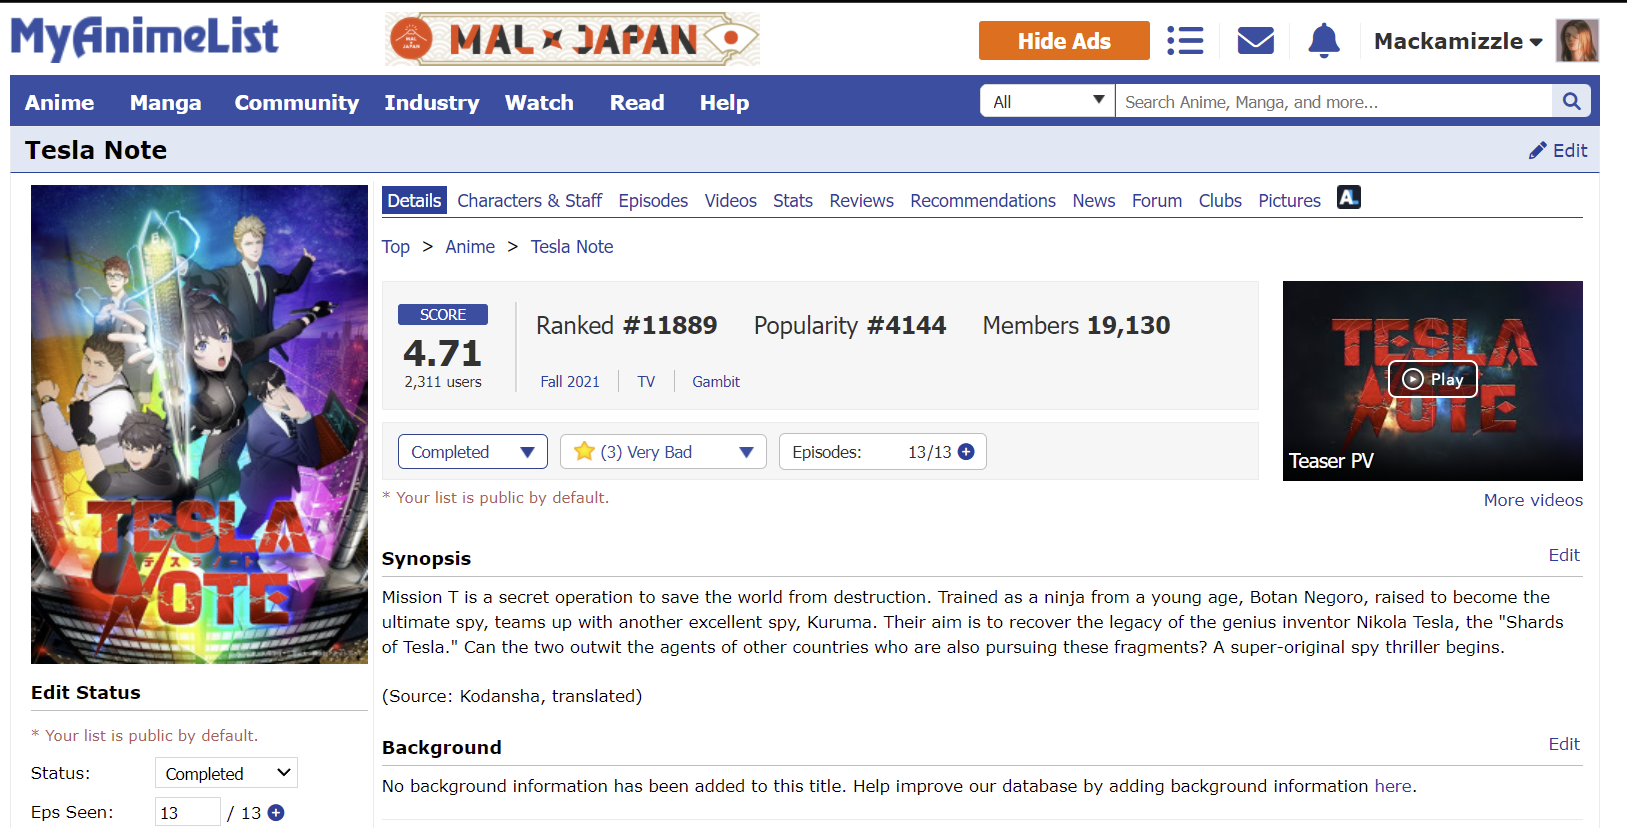
Task: Click the Tesla Note page title
Action: click(96, 150)
